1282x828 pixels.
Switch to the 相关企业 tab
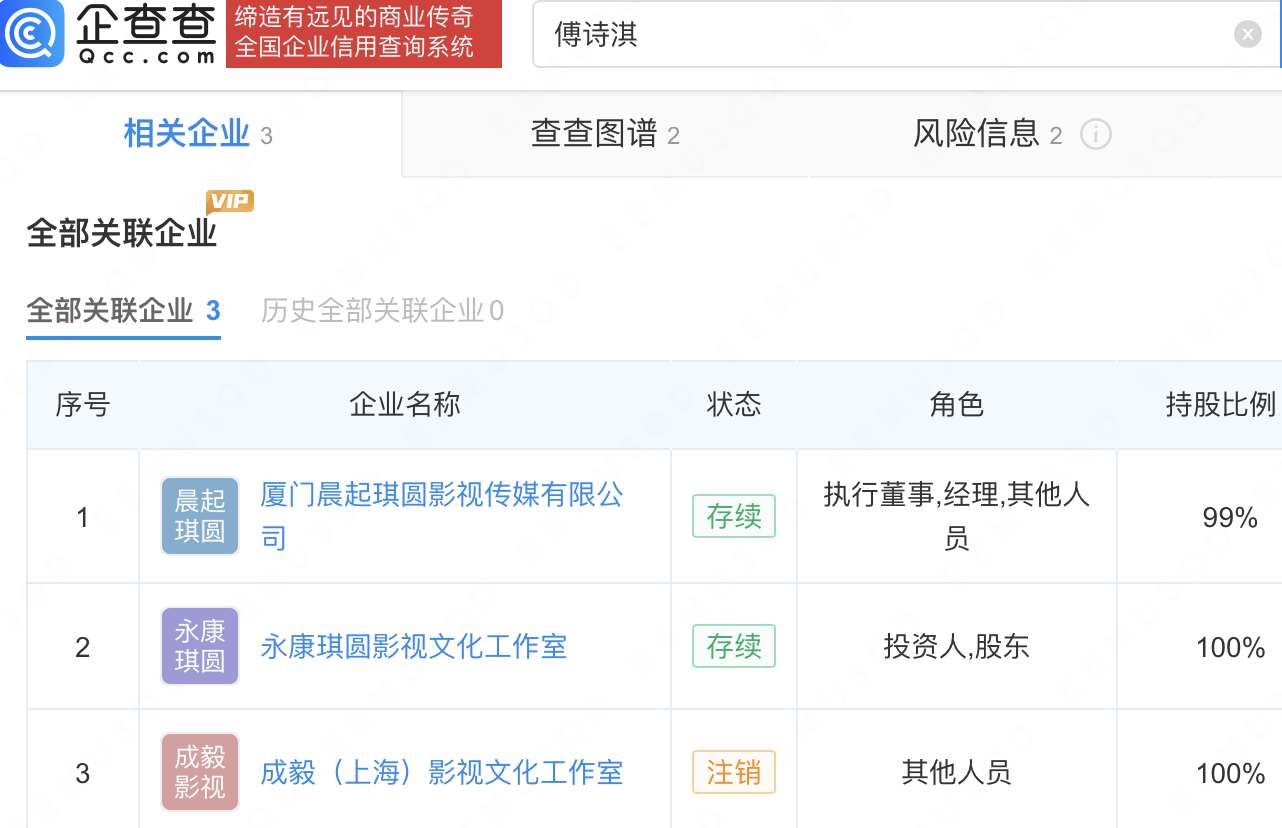pos(198,134)
